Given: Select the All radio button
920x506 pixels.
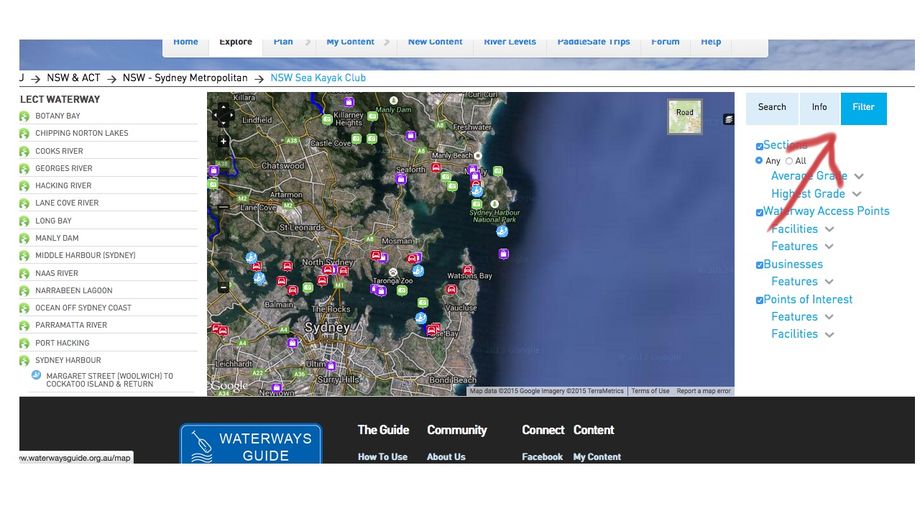Looking at the screenshot, I should tap(789, 161).
